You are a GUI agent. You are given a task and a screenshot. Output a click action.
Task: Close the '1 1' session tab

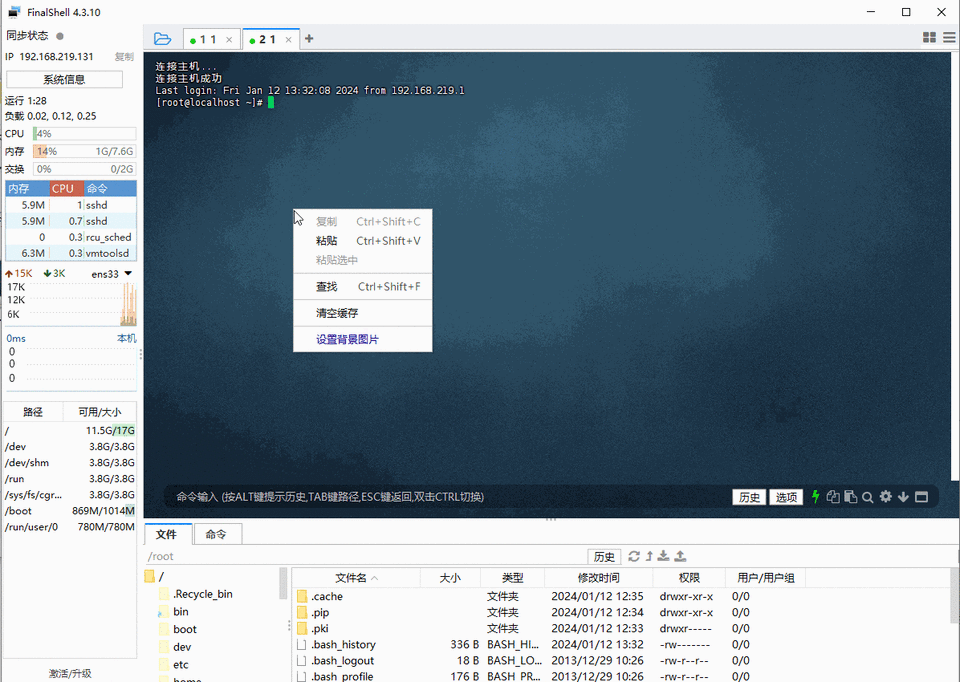pos(229,40)
